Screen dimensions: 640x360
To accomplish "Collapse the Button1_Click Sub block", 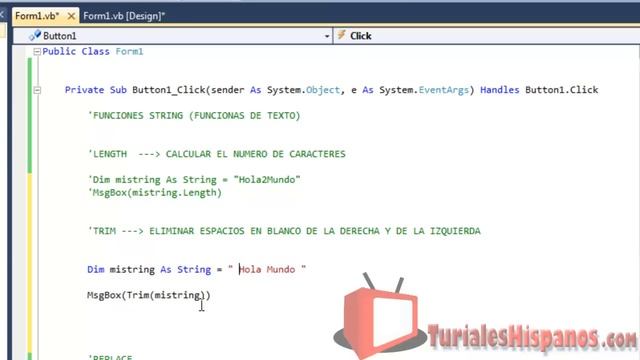I will (x=37, y=90).
